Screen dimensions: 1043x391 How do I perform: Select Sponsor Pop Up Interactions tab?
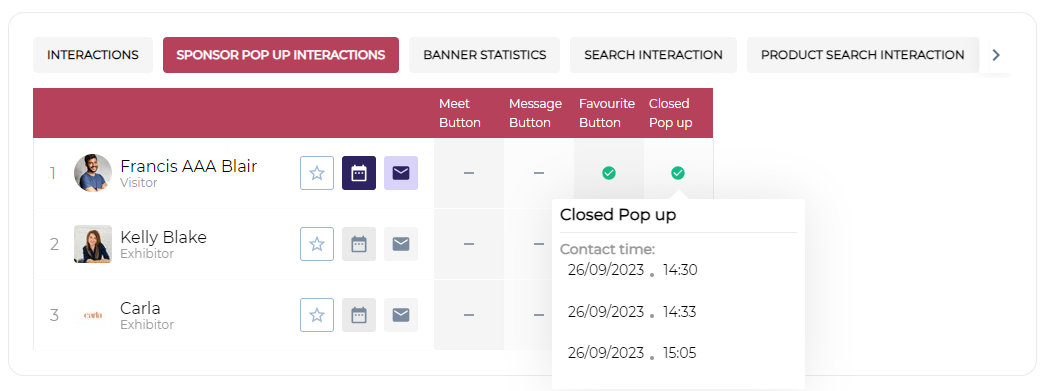click(x=281, y=55)
